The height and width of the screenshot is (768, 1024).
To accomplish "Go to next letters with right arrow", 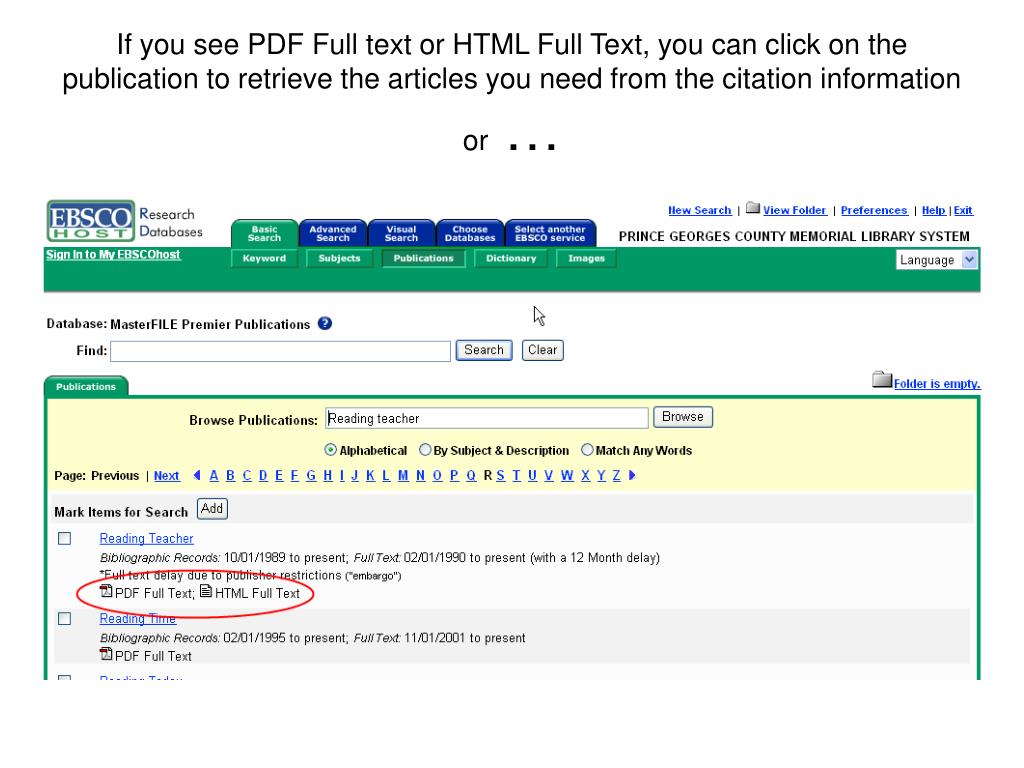I will 632,475.
